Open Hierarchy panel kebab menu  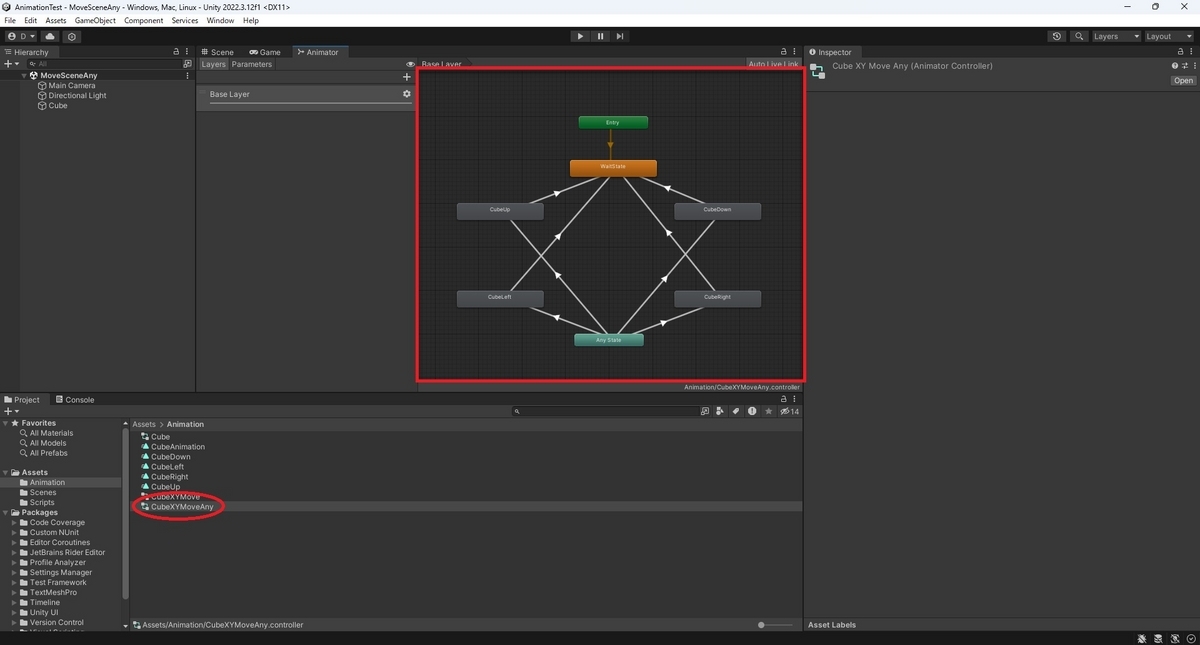click(x=188, y=52)
